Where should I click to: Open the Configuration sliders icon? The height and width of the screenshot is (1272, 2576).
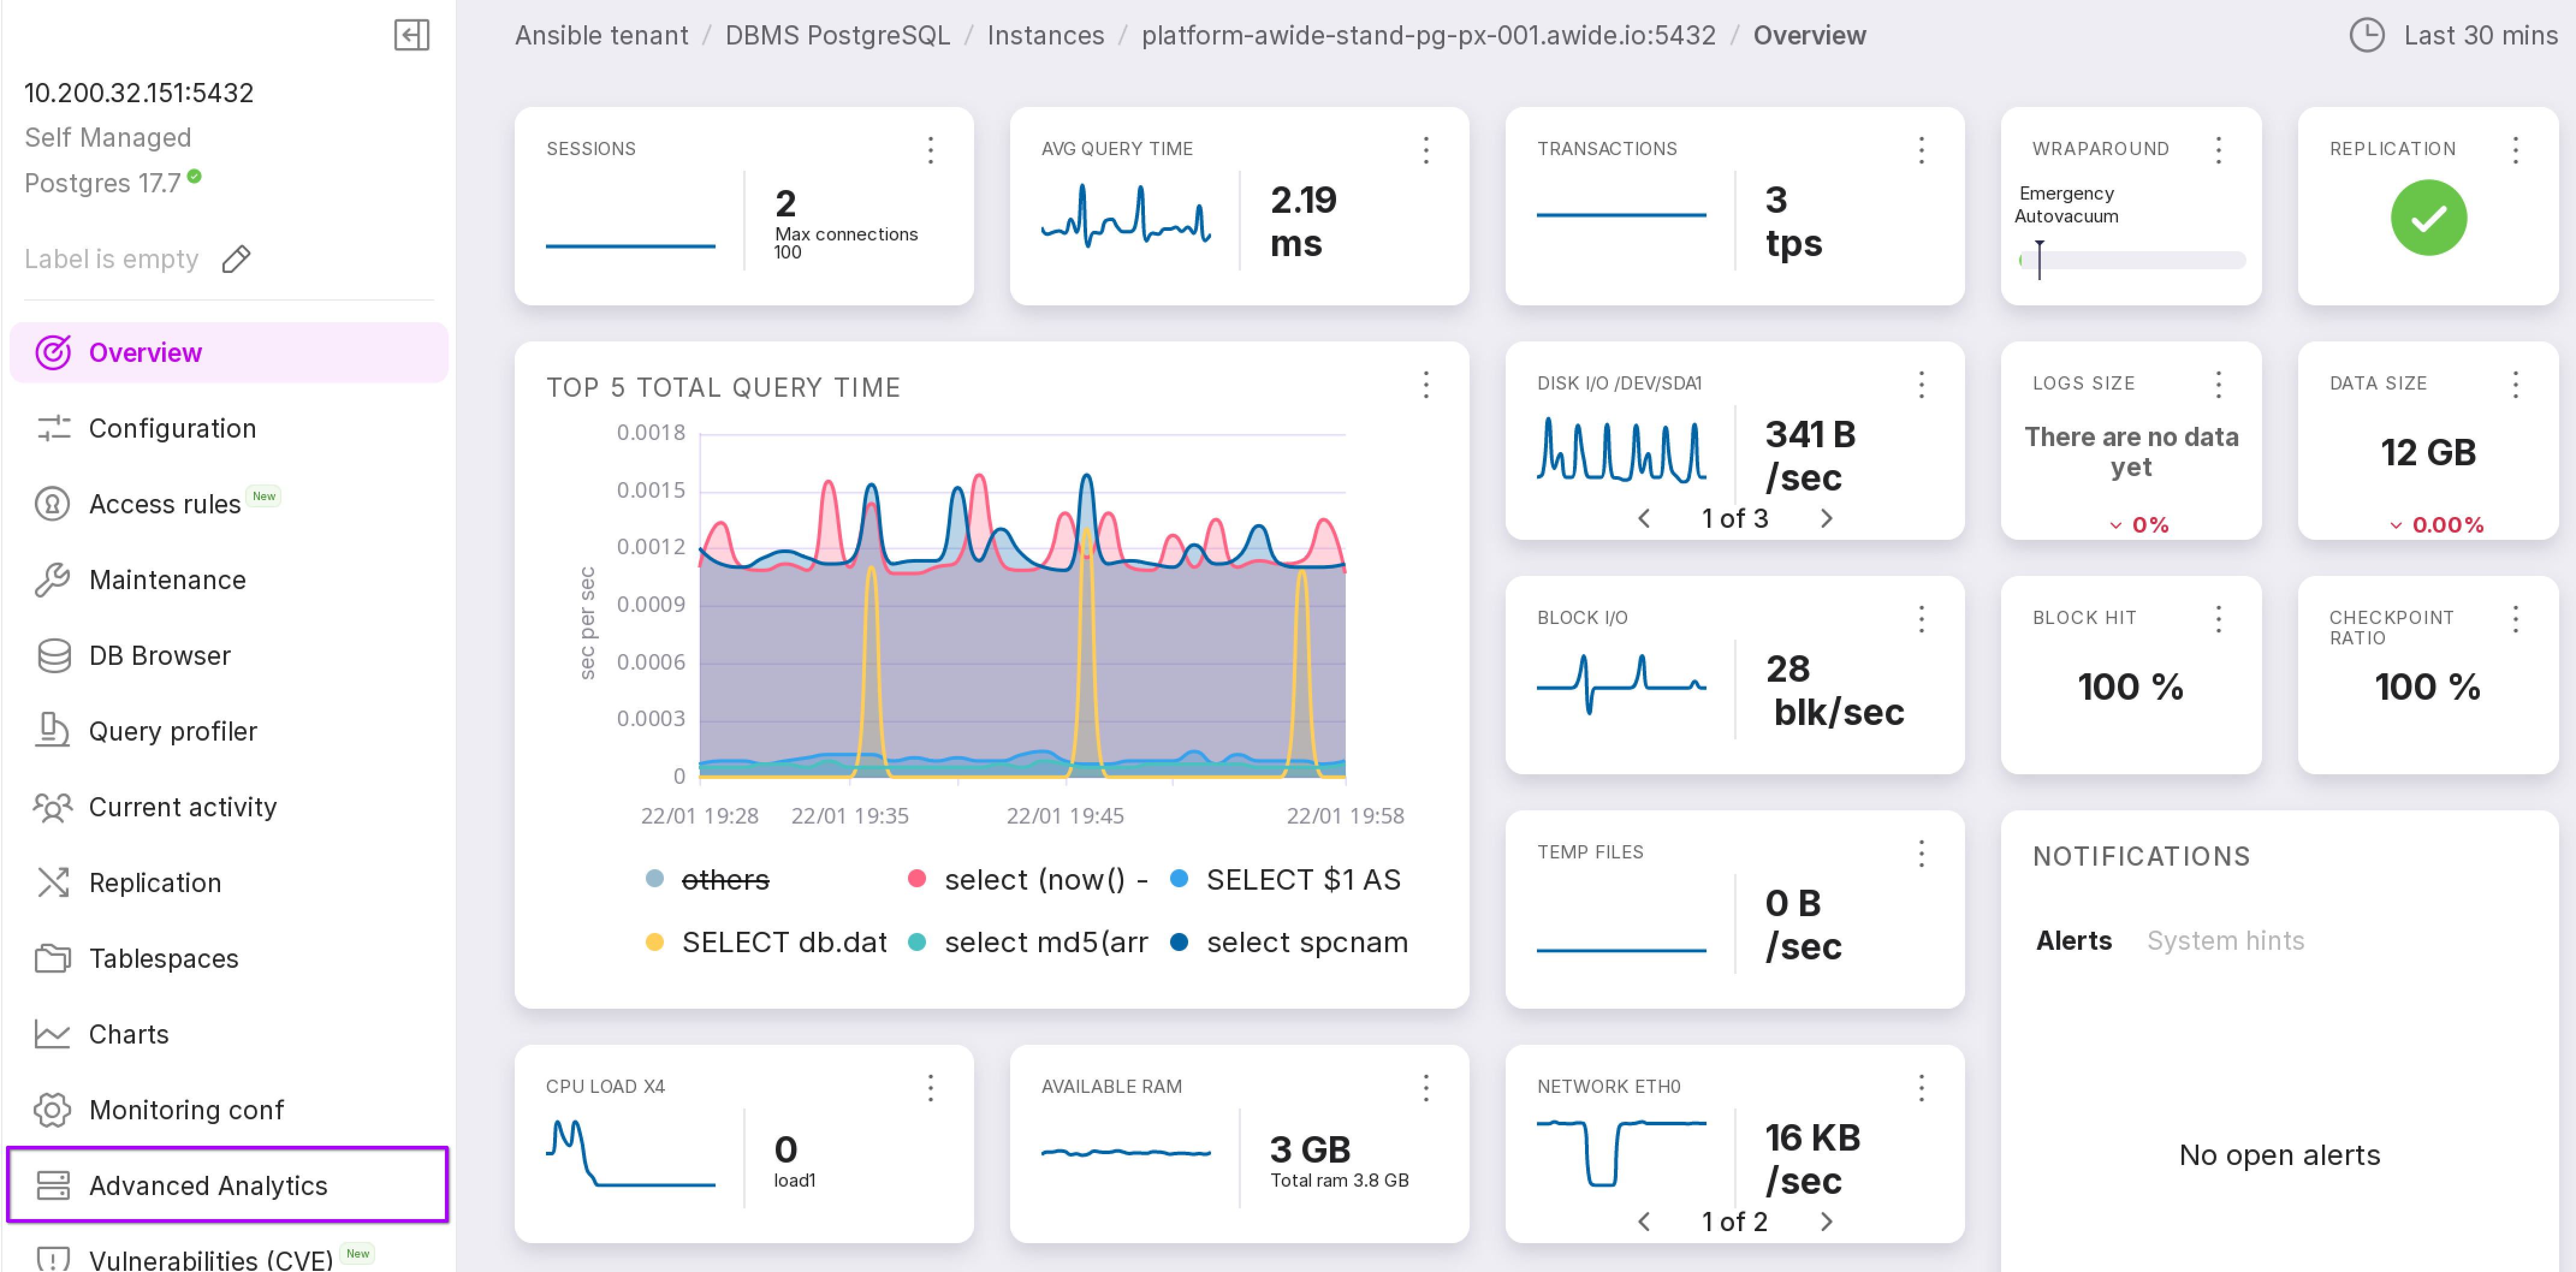point(53,428)
